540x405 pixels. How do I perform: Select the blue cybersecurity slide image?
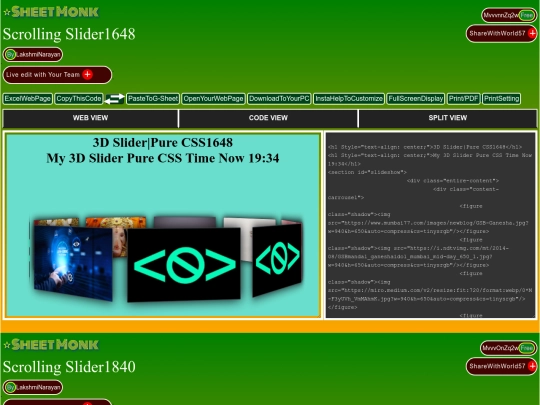click(x=73, y=263)
